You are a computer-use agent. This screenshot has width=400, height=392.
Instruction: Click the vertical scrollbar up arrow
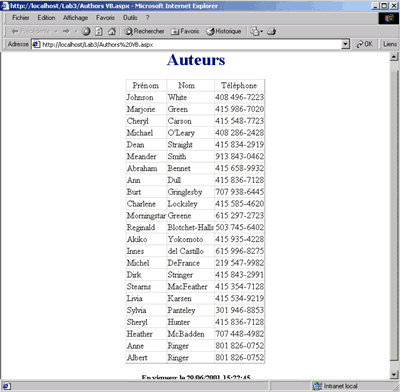click(394, 57)
